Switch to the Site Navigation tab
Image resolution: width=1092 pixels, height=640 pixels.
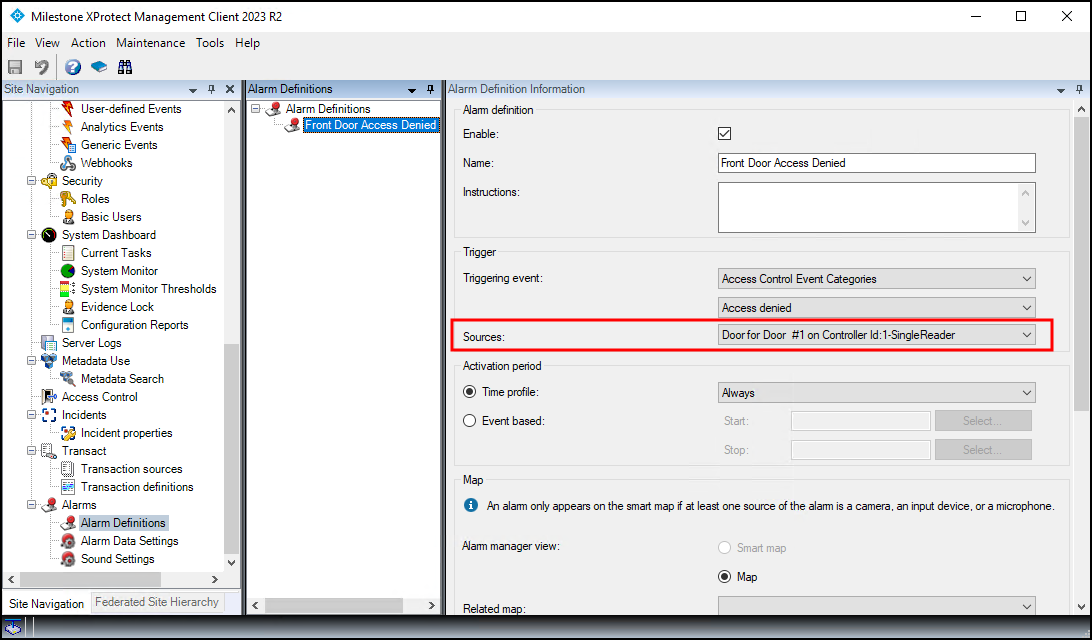tap(47, 603)
